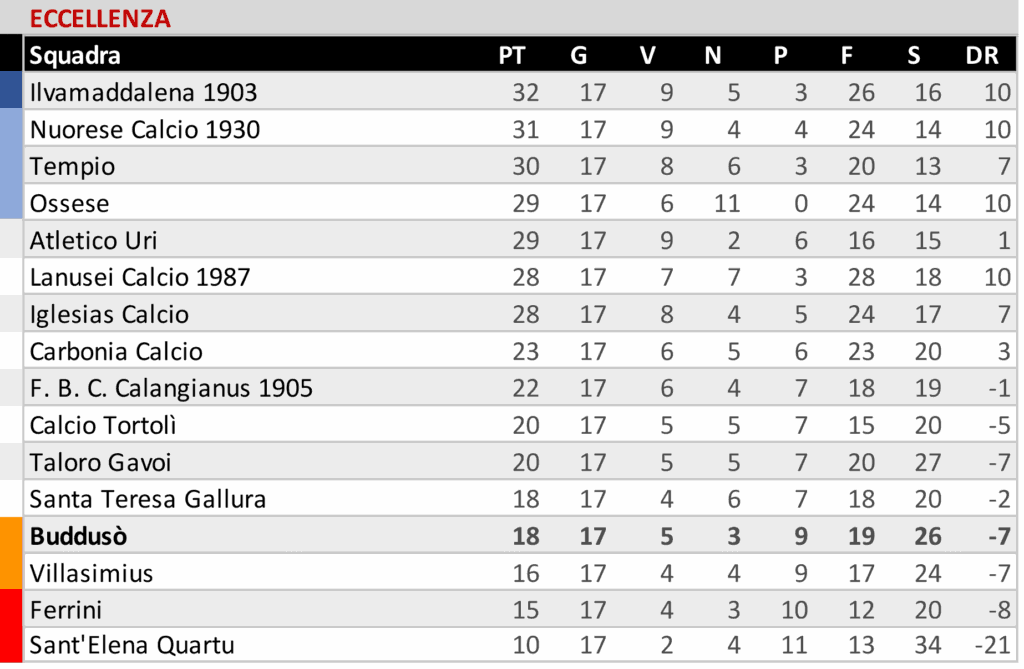The image size is (1024, 669).
Task: Select F. B. C. Calangianus 1905
Action: tap(171, 389)
